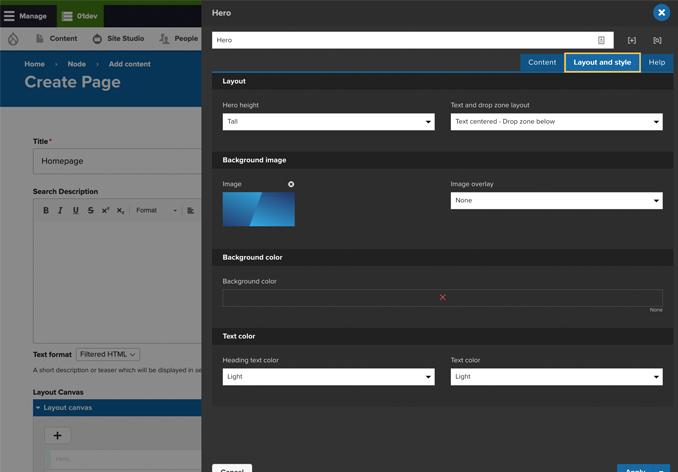Expand the Image overlay dropdown
Viewport: 678px width, 472px height.
pos(556,201)
